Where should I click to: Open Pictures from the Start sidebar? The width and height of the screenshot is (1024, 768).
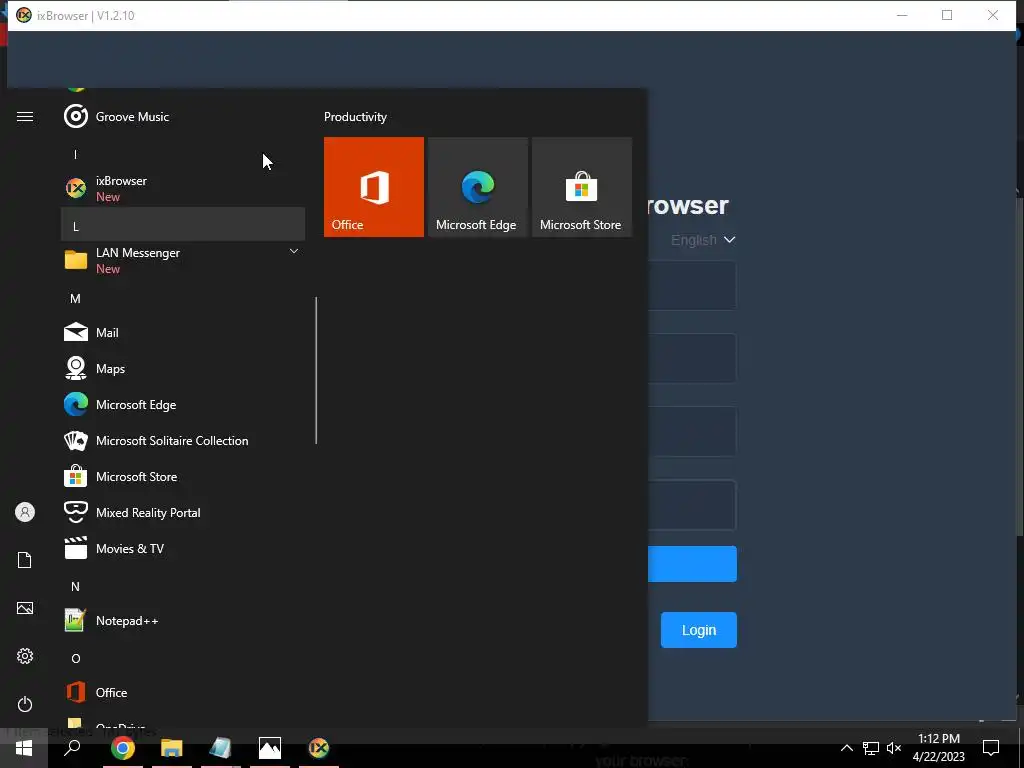point(25,608)
